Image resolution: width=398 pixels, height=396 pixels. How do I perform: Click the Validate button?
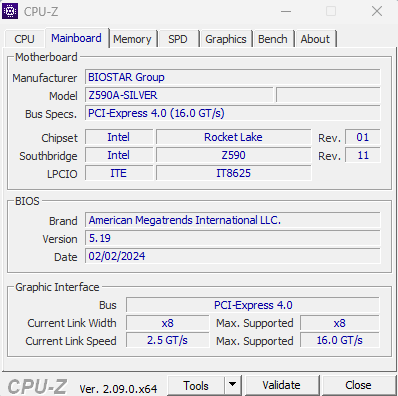point(281,385)
